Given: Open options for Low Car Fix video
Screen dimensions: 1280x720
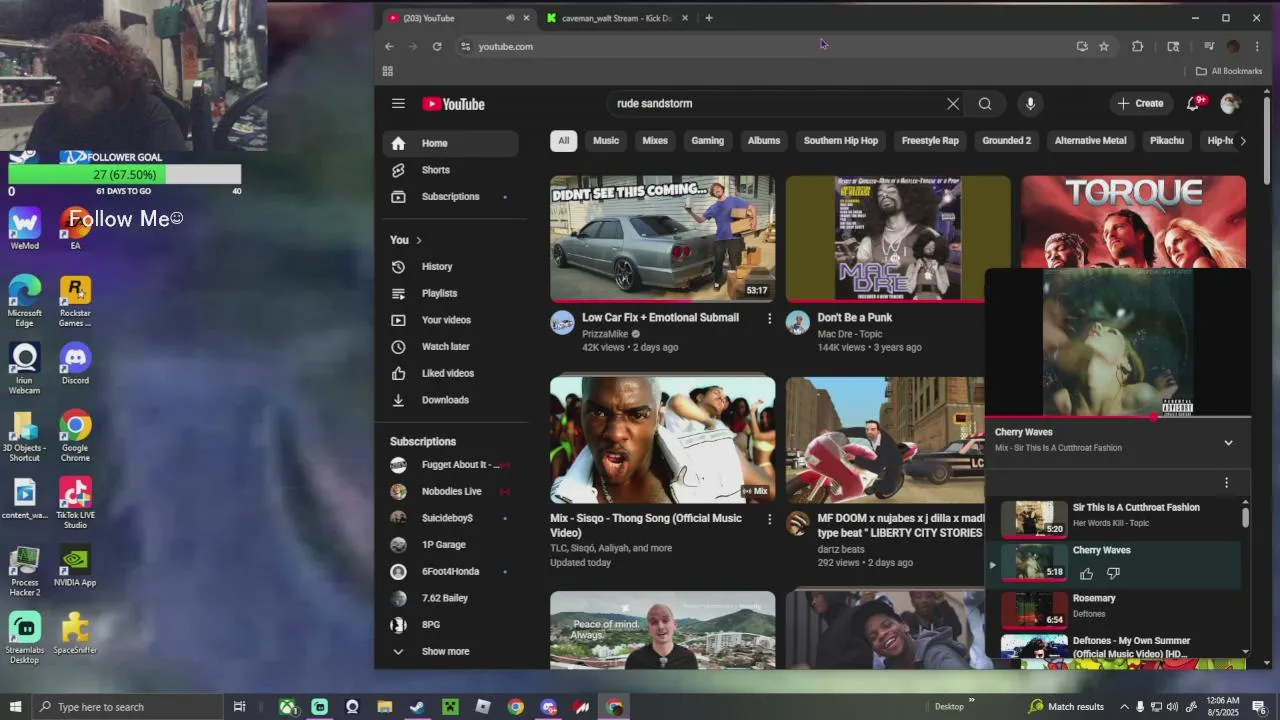Looking at the screenshot, I should (x=769, y=318).
